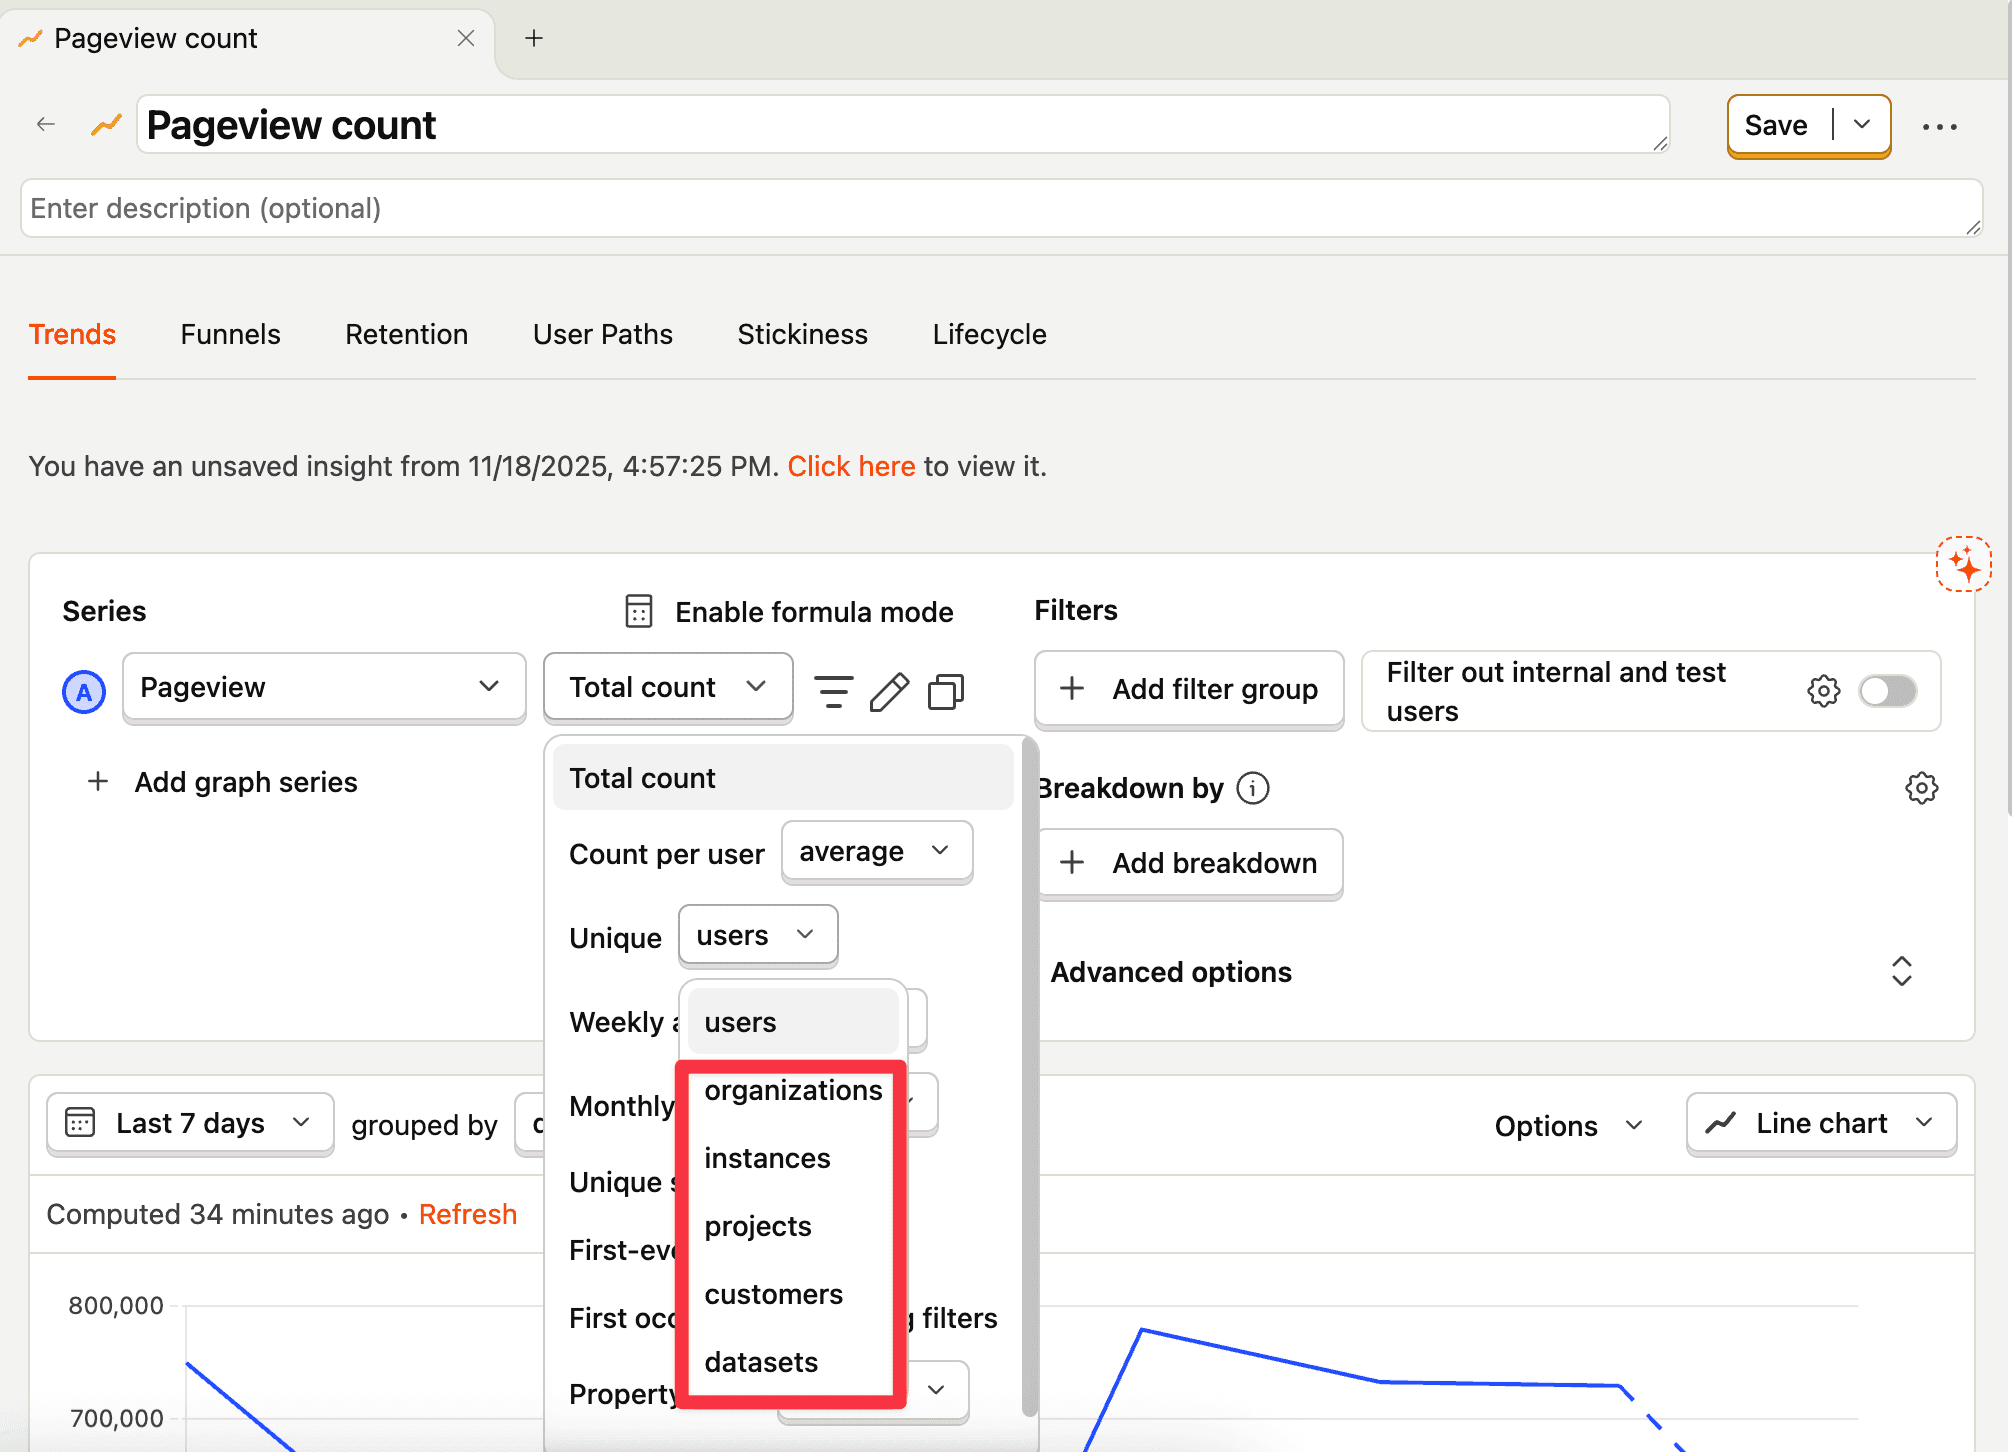Open the Save button dropdown chevron

[1862, 125]
